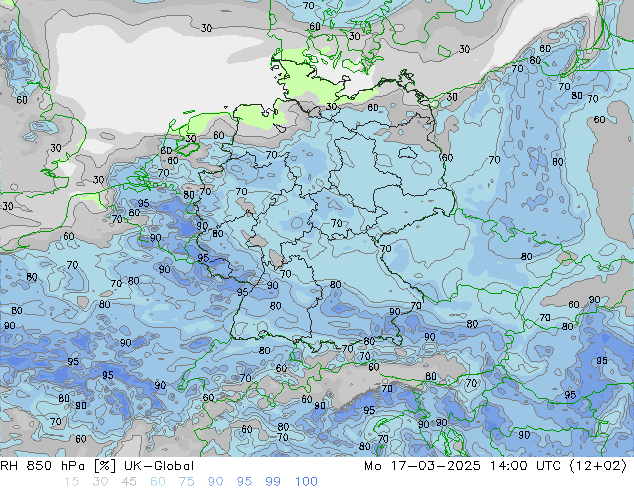The height and width of the screenshot is (490, 634).
Task: Click legend value "99" in color scale
Action: point(273,482)
